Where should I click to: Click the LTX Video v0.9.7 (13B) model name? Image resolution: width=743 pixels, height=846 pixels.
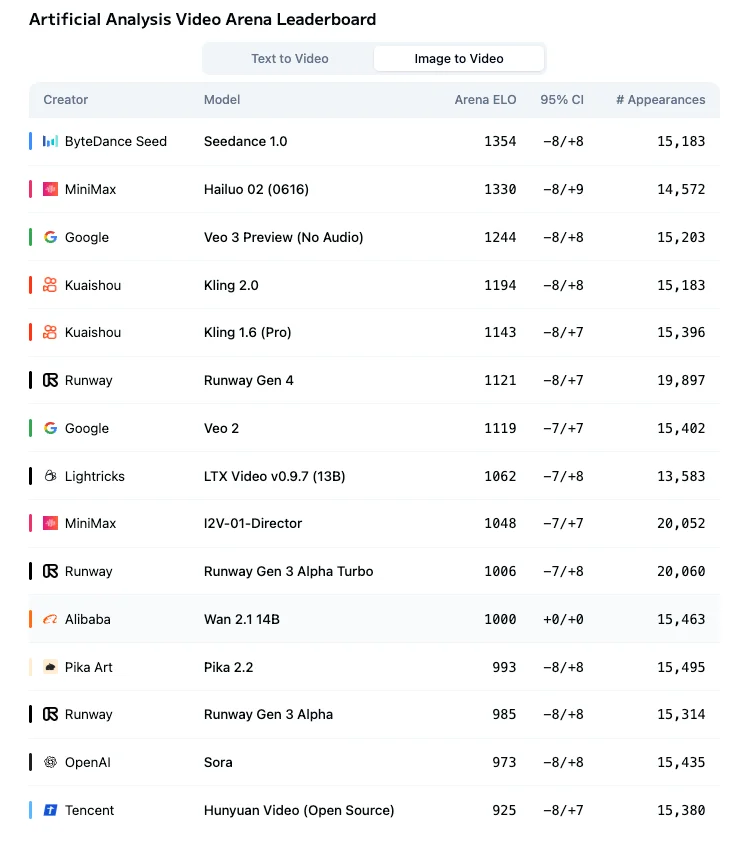click(x=274, y=476)
